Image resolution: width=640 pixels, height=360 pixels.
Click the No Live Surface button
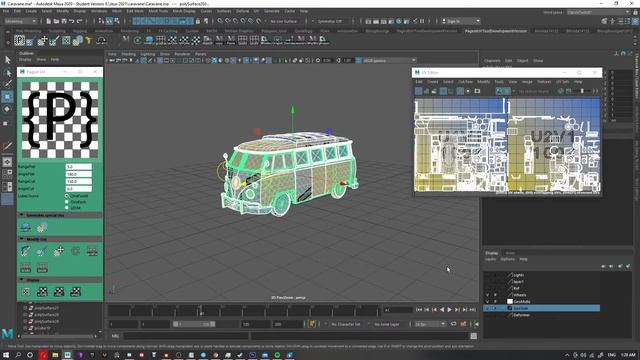[283, 21]
